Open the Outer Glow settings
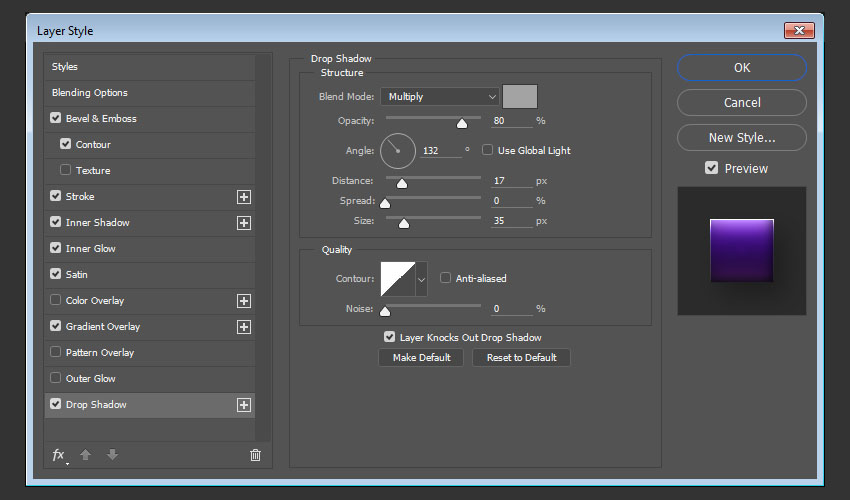 coord(90,379)
